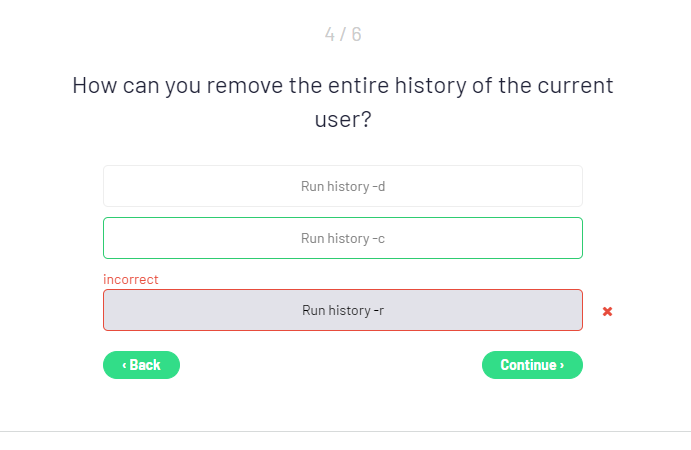Screen dimensions: 691x450
Task: Click the right chevron inside Continue
Action: [562, 365]
